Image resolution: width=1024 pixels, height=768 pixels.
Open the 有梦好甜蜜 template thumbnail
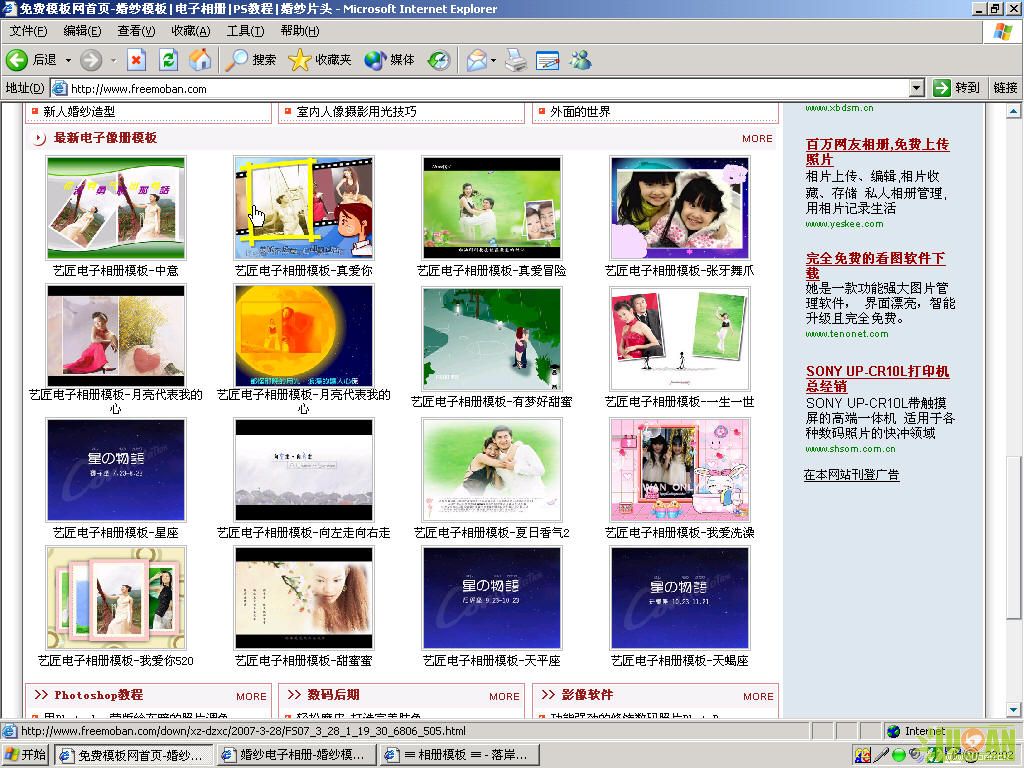[x=492, y=338]
